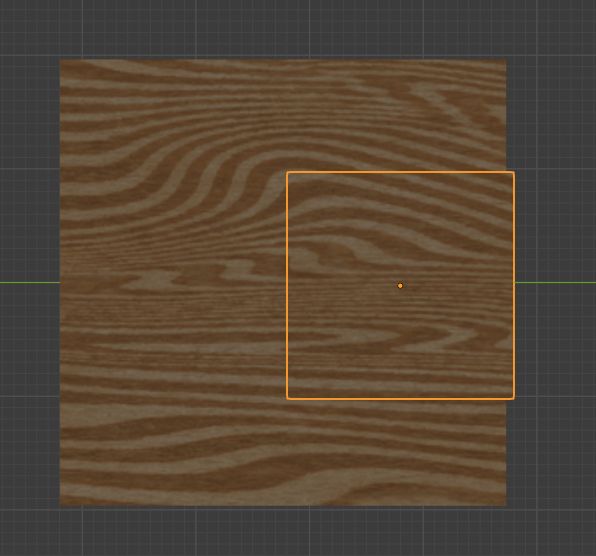Click the top-left corner of orange outline
This screenshot has width=596, height=556.
point(287,173)
